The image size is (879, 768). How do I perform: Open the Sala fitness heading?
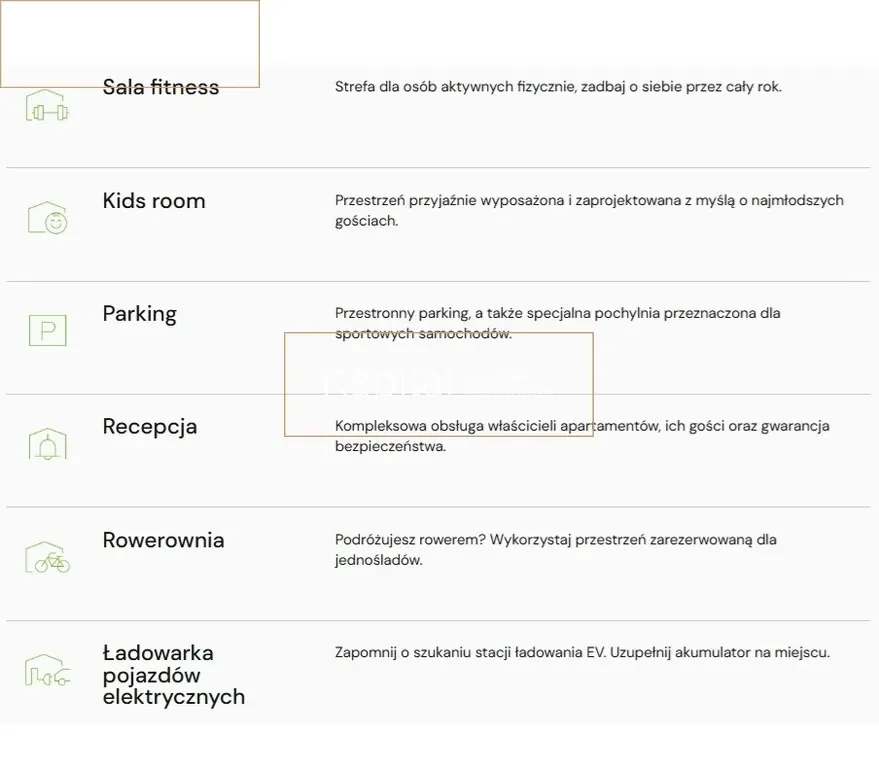pyautogui.click(x=161, y=87)
